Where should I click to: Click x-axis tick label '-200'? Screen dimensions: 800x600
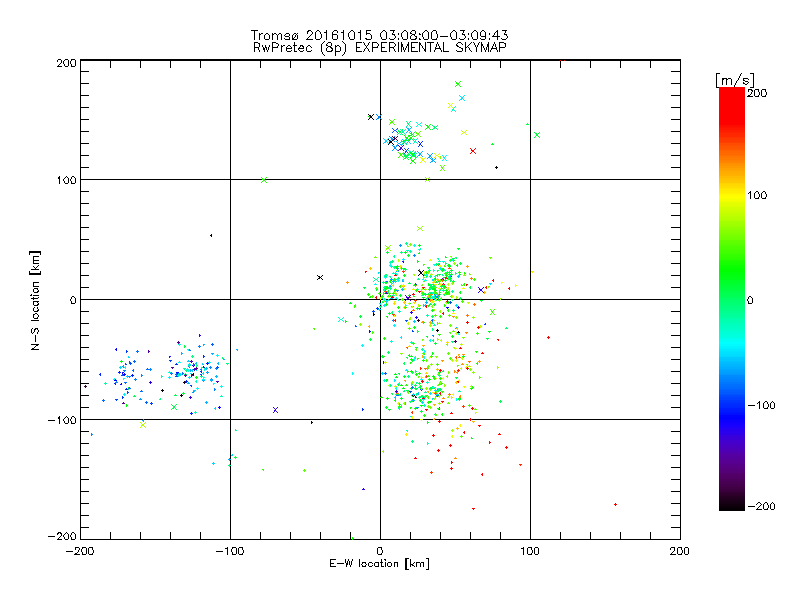(x=80, y=551)
